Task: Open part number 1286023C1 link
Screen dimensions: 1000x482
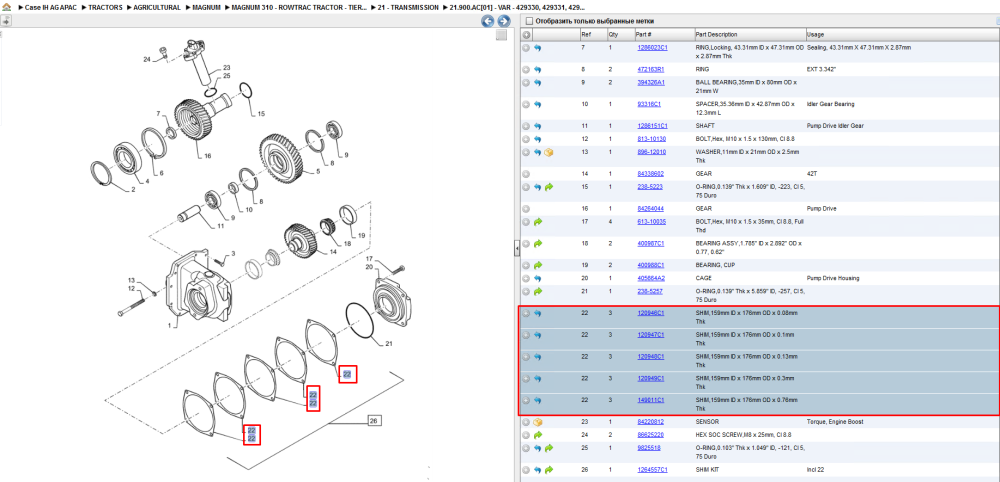Action: [652, 48]
